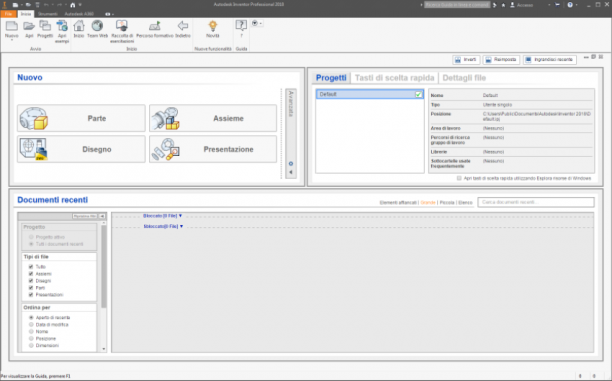
Task: Click the star favorites icon in title bar
Action: [x=503, y=5]
